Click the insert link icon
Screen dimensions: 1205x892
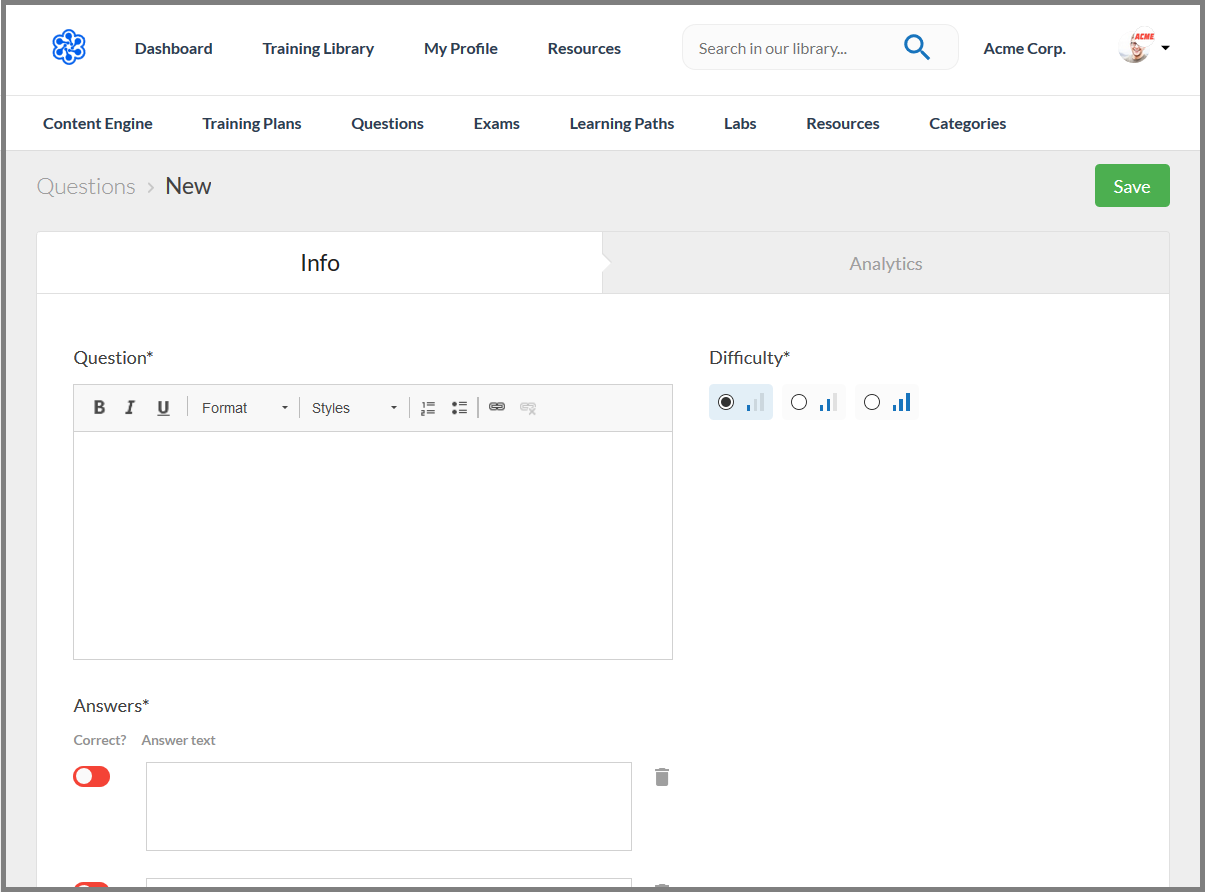pyautogui.click(x=497, y=407)
